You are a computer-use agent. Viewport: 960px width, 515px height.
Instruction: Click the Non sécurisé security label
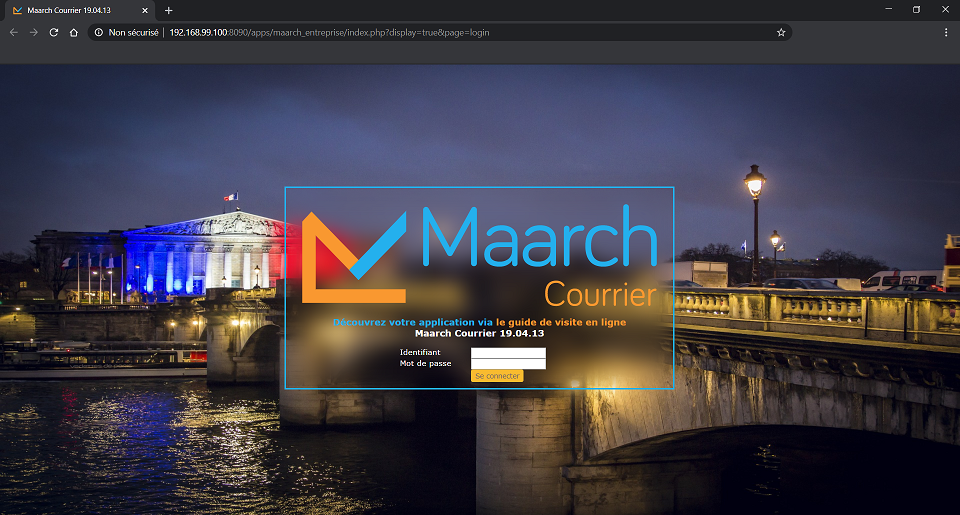[133, 32]
